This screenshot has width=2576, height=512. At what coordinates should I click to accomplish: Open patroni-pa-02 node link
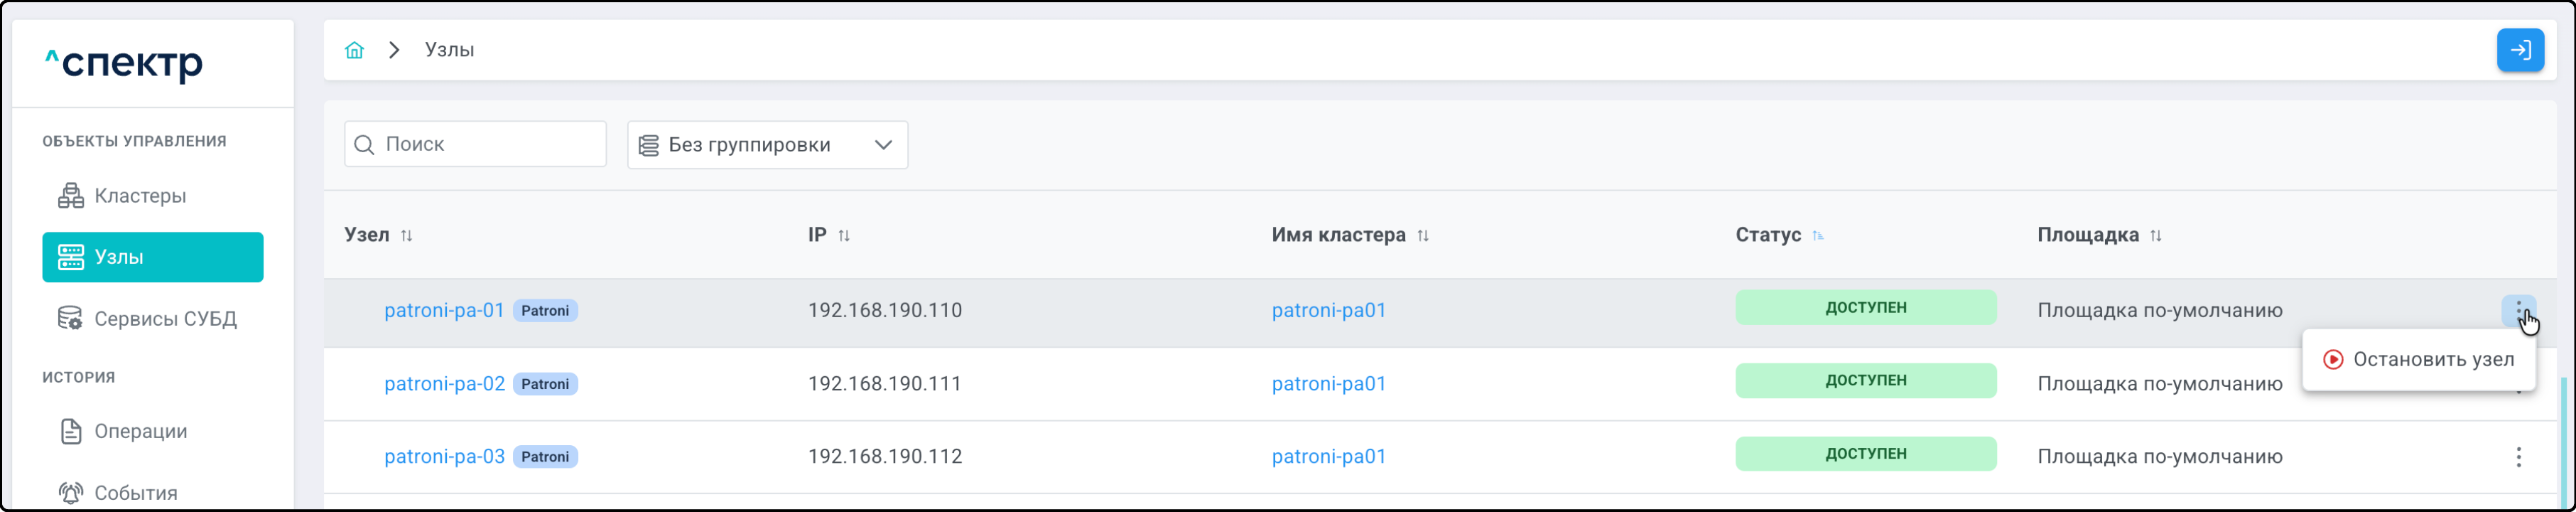point(444,384)
